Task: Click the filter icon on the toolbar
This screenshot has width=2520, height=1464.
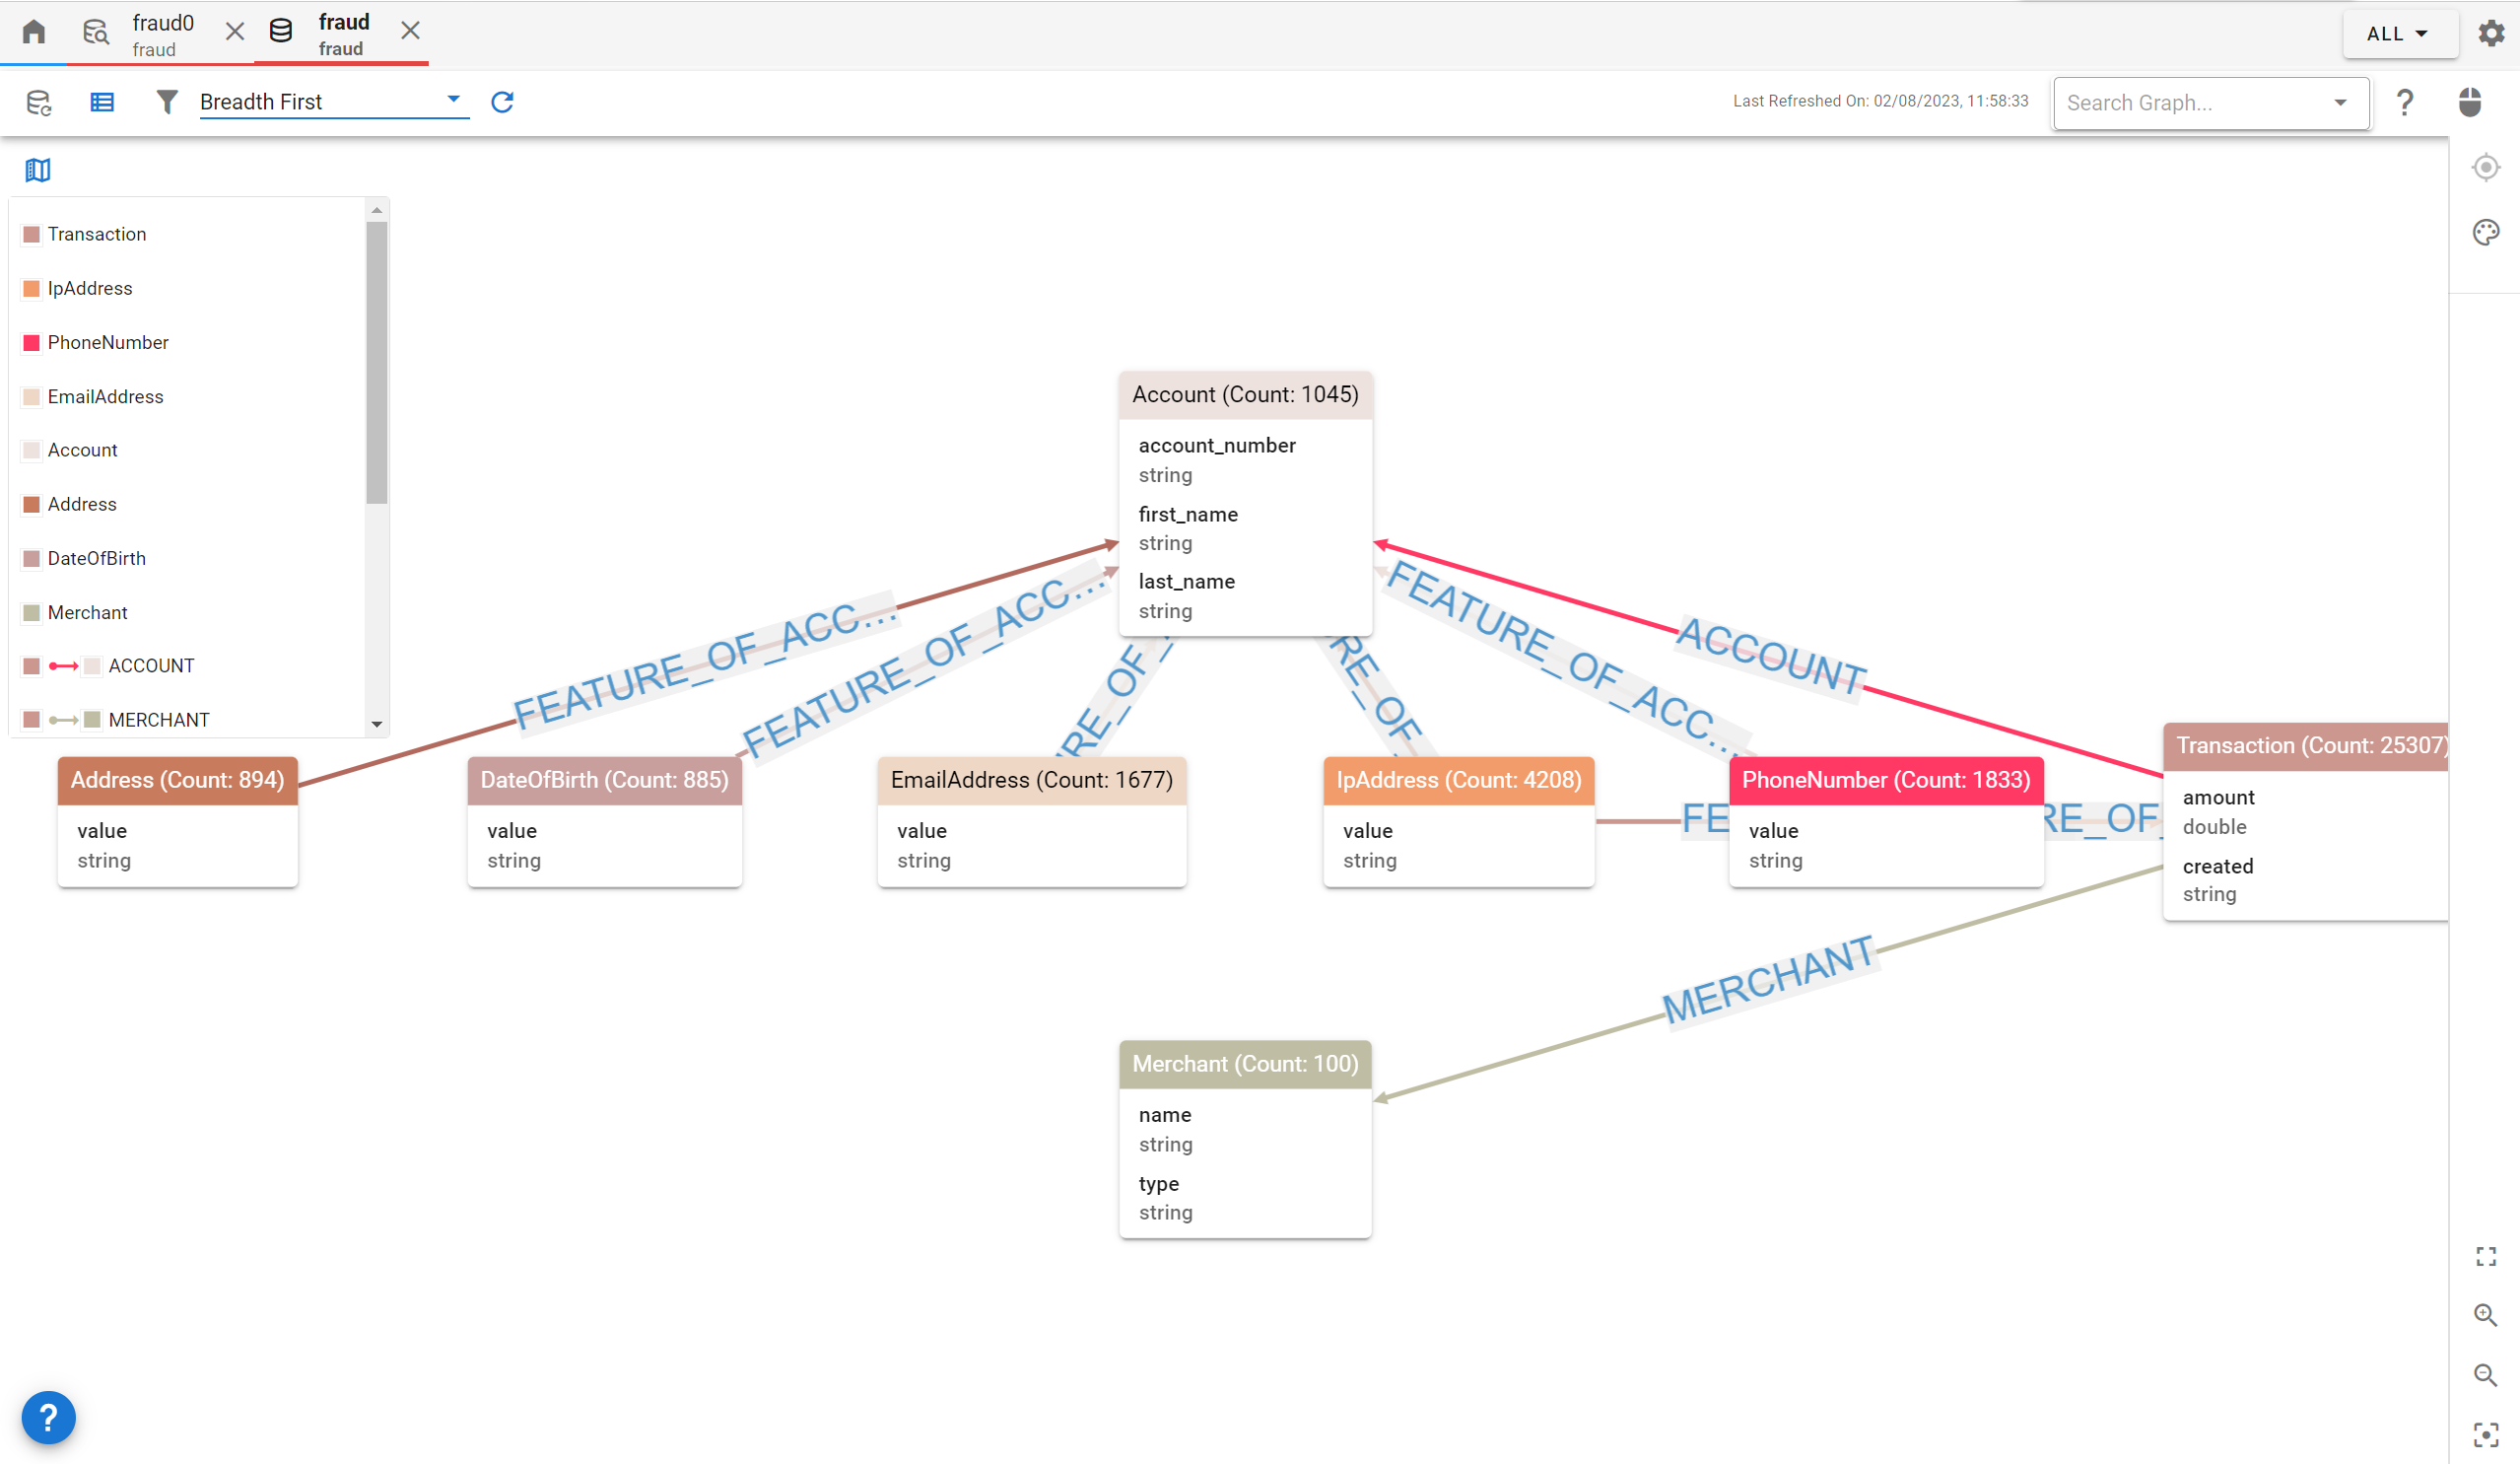Action: tap(166, 101)
